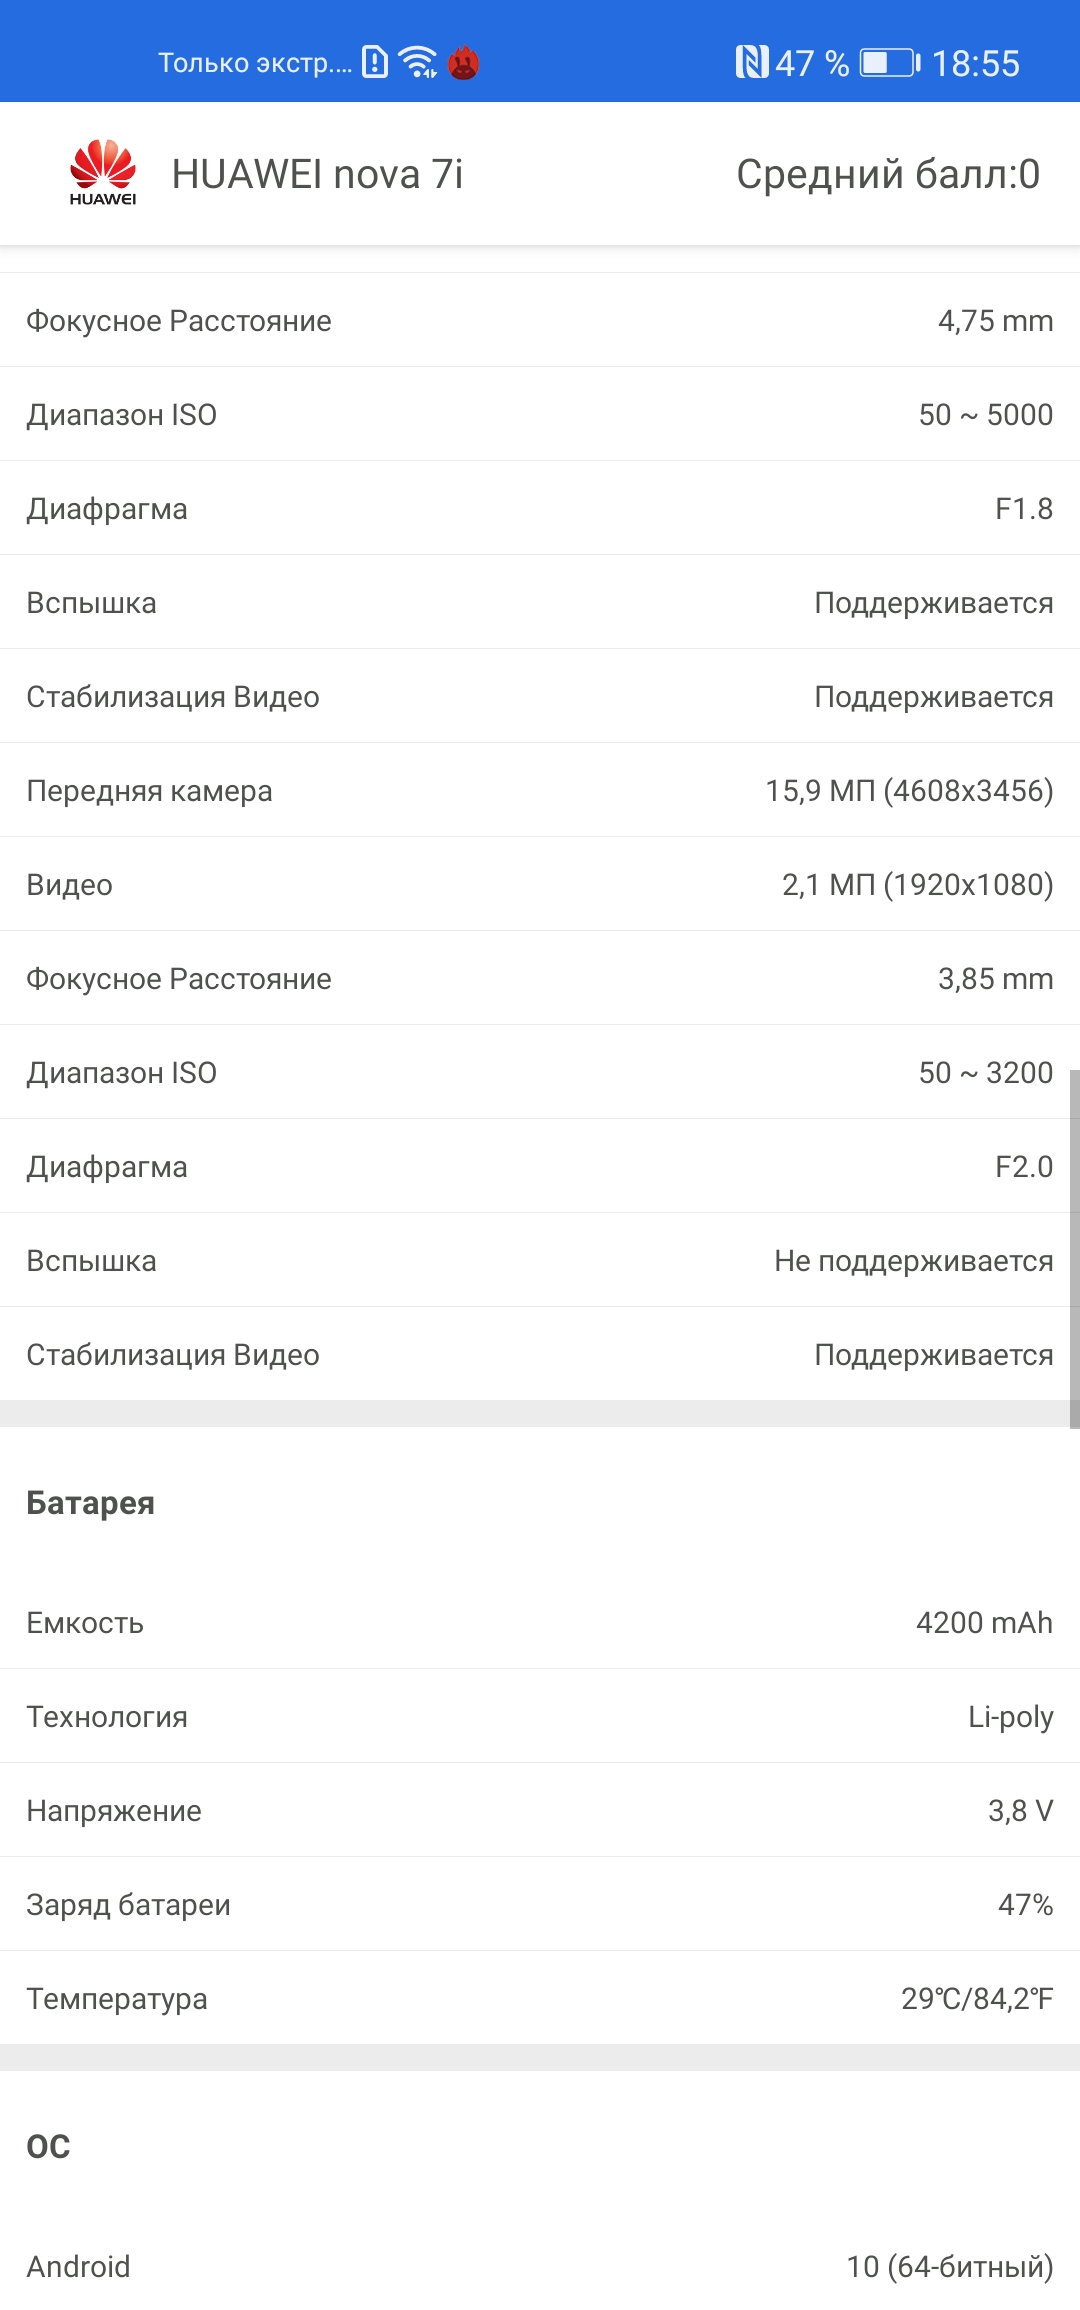
Task: Select the 'Передняя камера' label
Action: pos(149,791)
